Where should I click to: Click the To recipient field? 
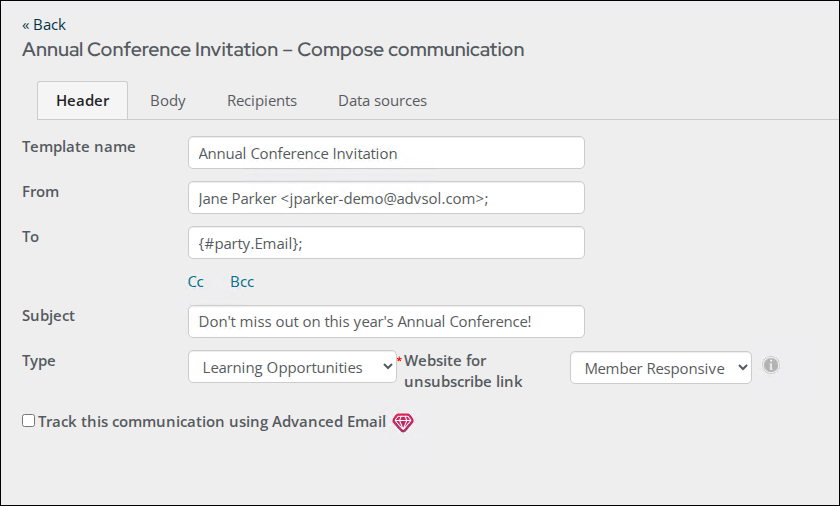[386, 243]
